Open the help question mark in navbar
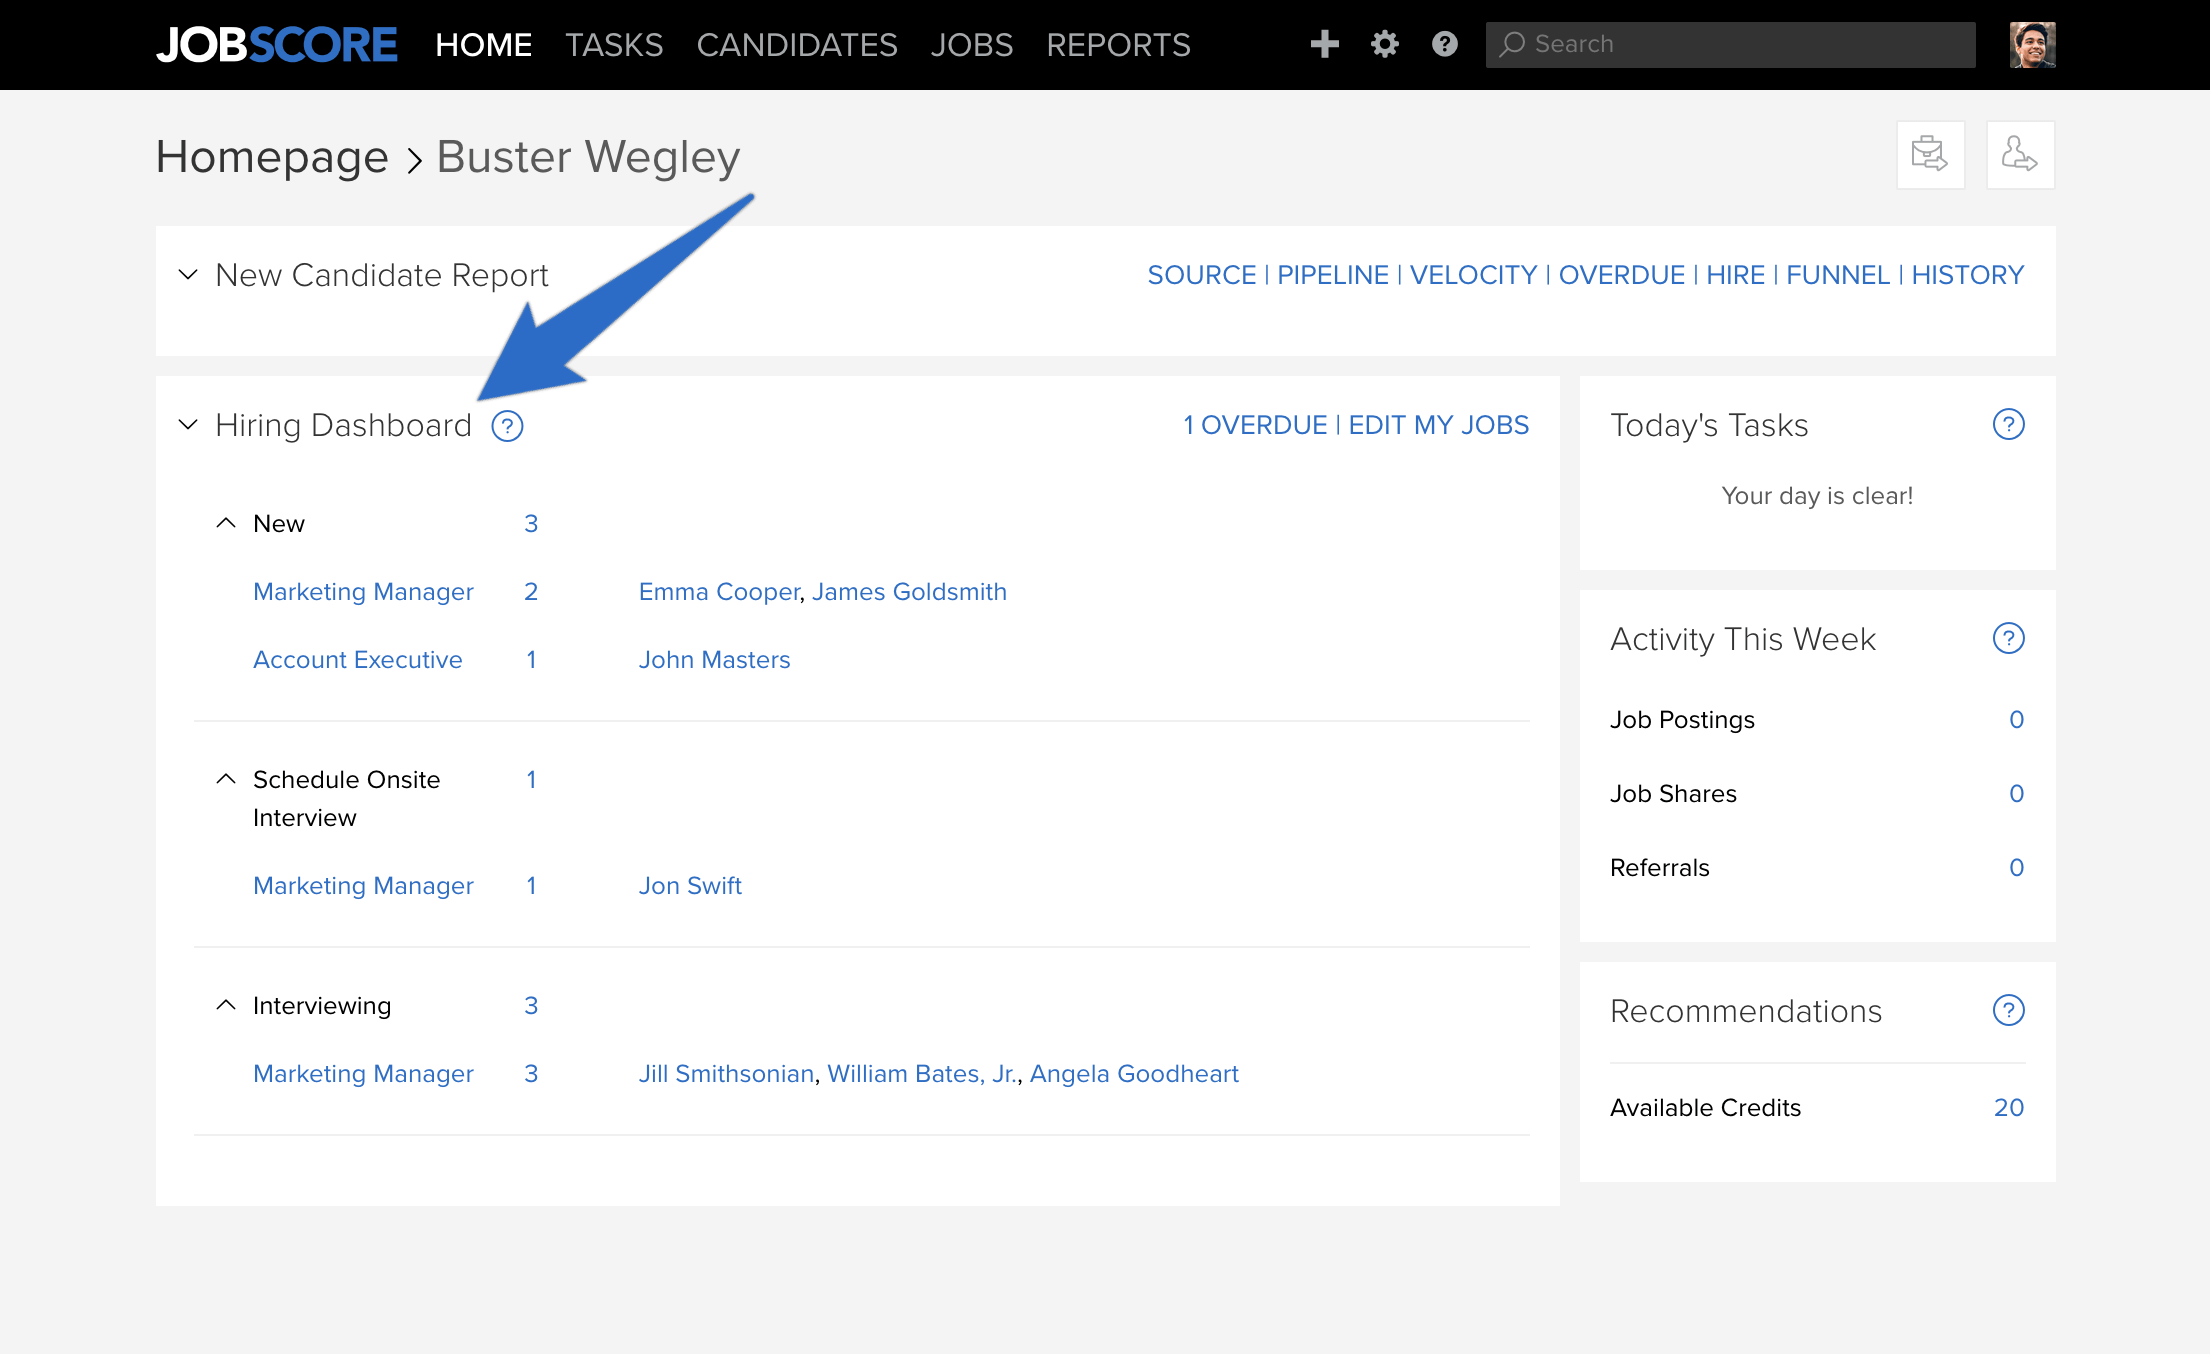Screen dimensions: 2210x1354 1445,44
